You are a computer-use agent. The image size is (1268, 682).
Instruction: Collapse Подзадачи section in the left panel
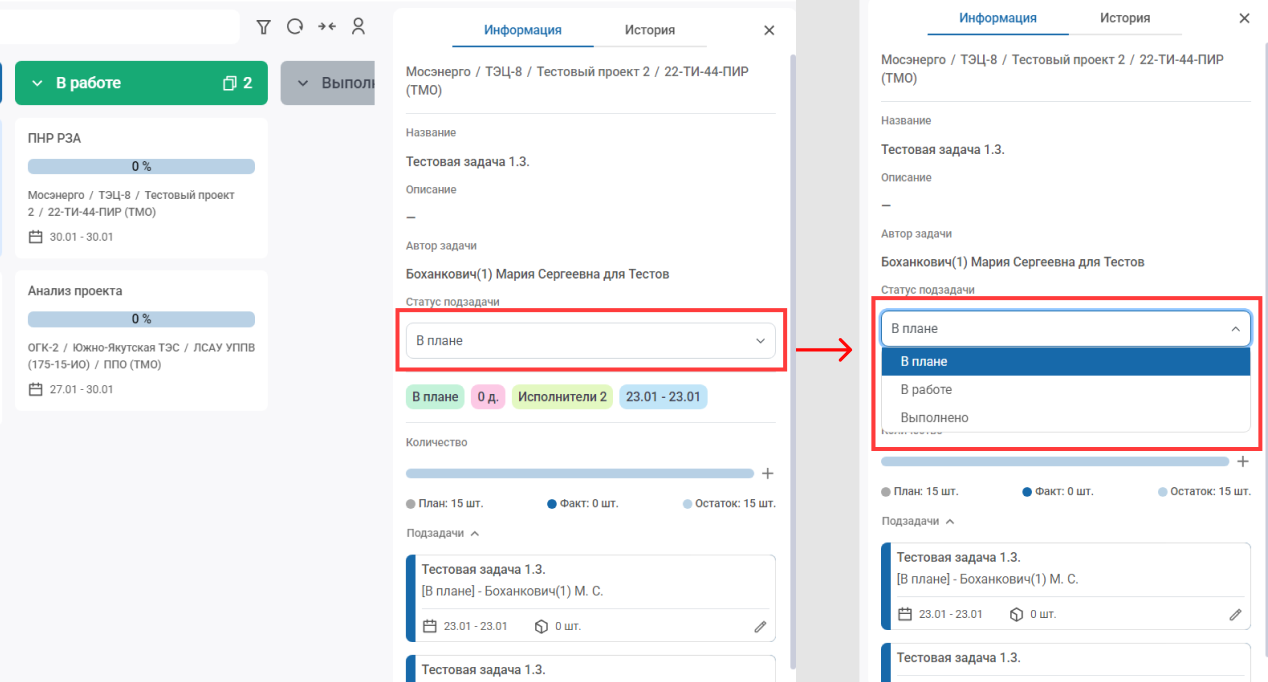coord(474,533)
